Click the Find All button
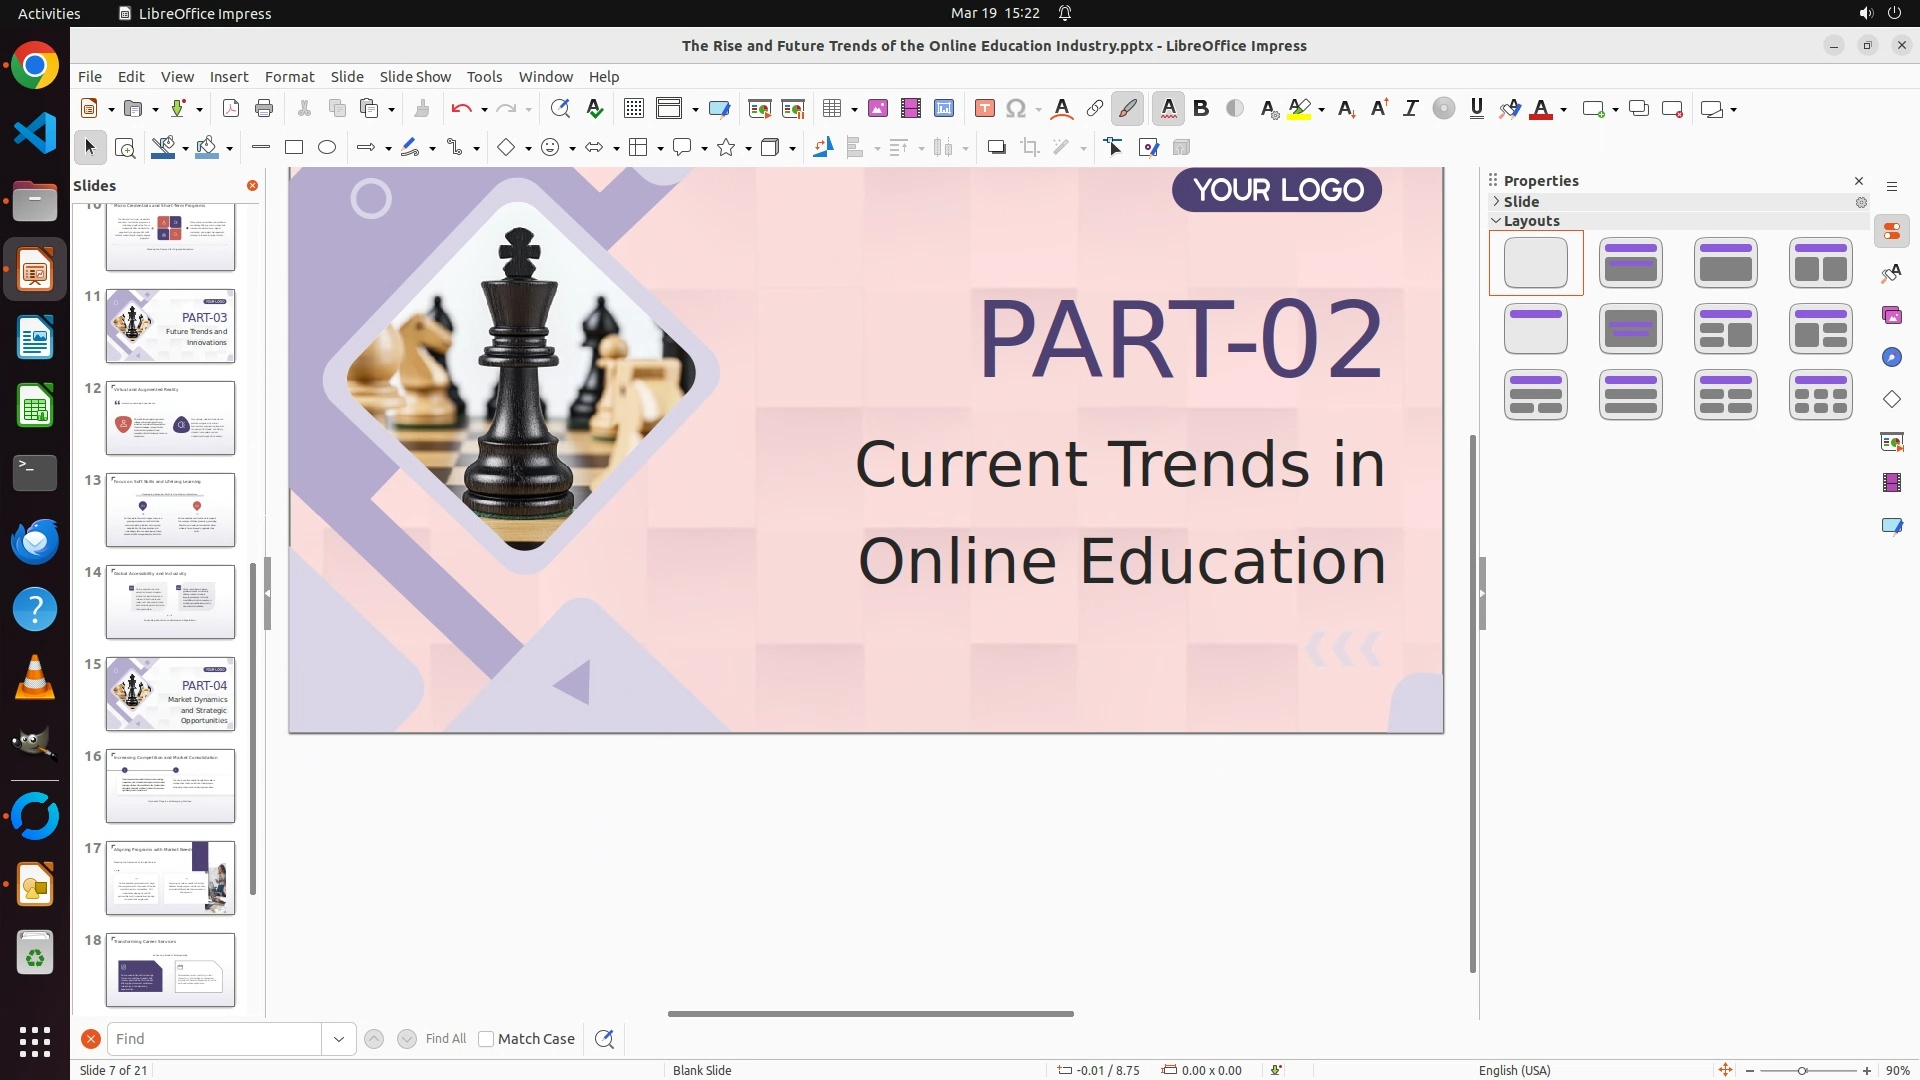 coord(445,1039)
